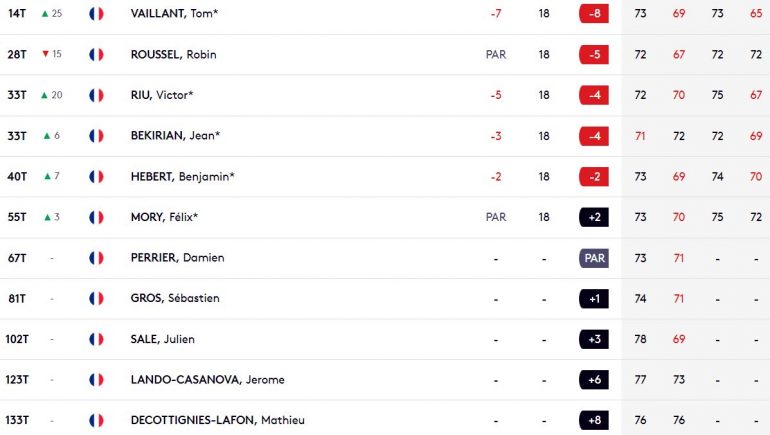Viewport: 770px width, 435px height.
Task: Click the PAR score badge for PERRIER
Action: (x=594, y=258)
